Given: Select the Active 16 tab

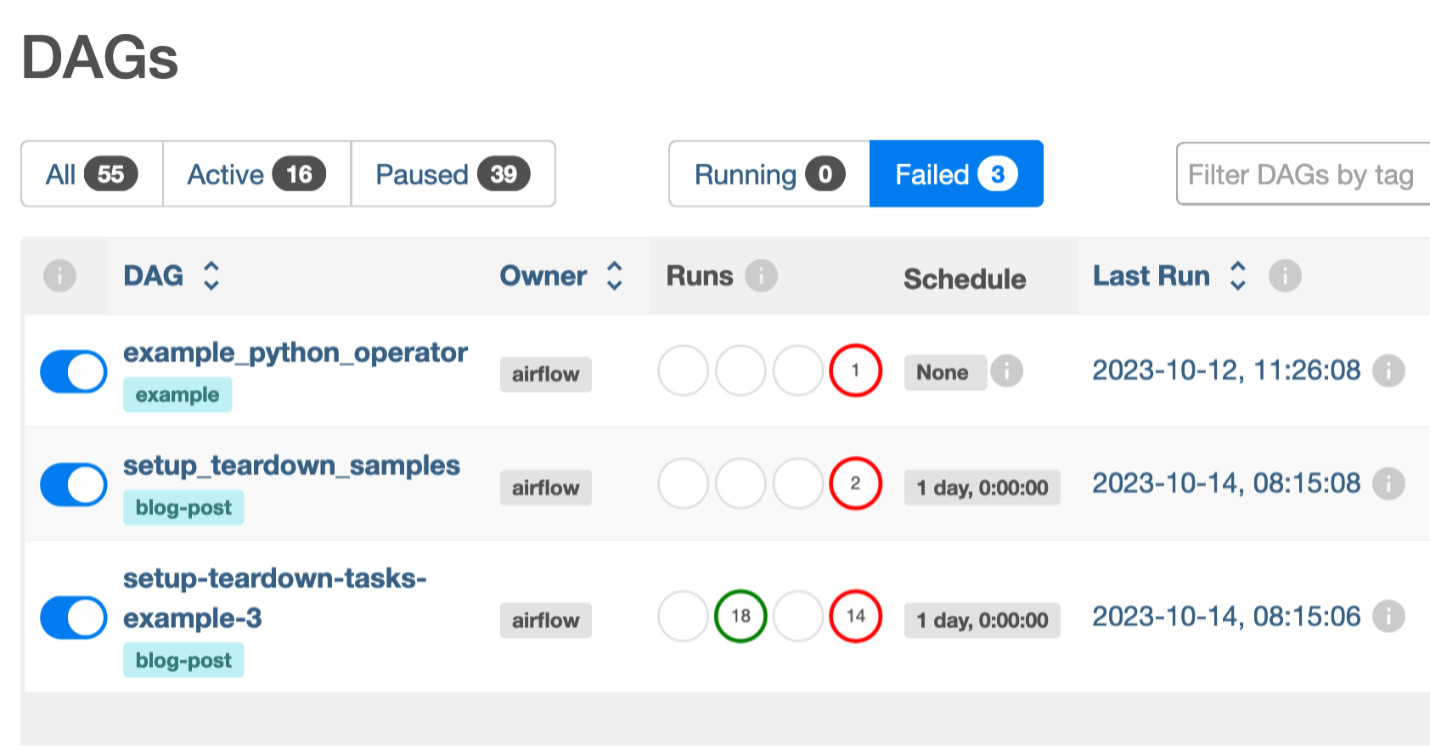Looking at the screenshot, I should pyautogui.click(x=257, y=174).
